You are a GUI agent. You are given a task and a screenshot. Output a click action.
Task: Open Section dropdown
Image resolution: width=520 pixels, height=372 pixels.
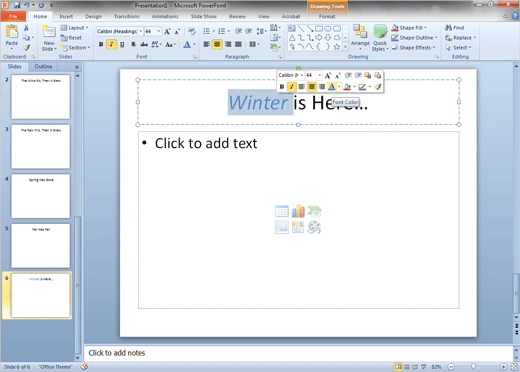coord(75,48)
